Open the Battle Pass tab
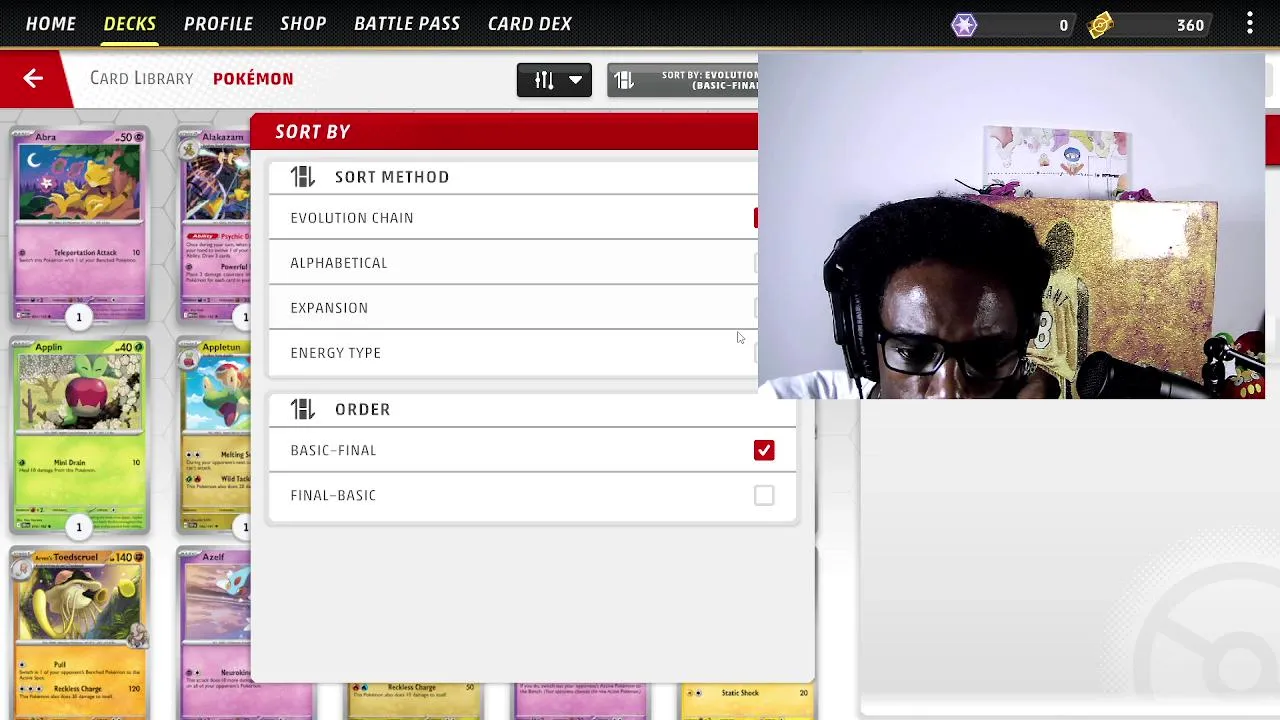The width and height of the screenshot is (1280, 720). click(407, 23)
